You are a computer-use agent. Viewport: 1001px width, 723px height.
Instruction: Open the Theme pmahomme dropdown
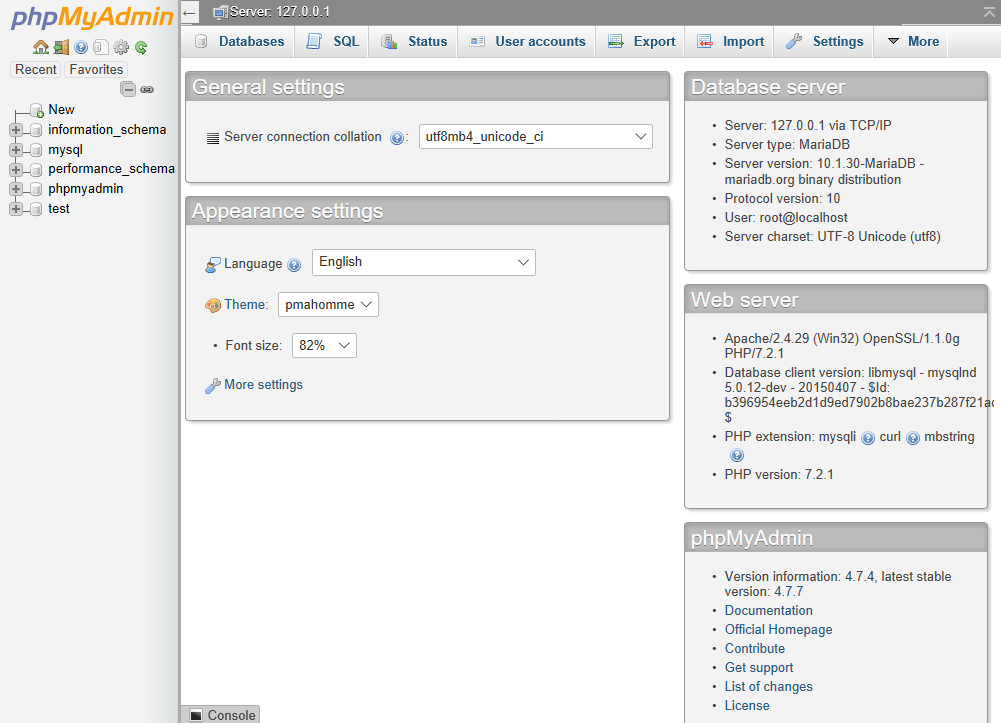coord(328,304)
